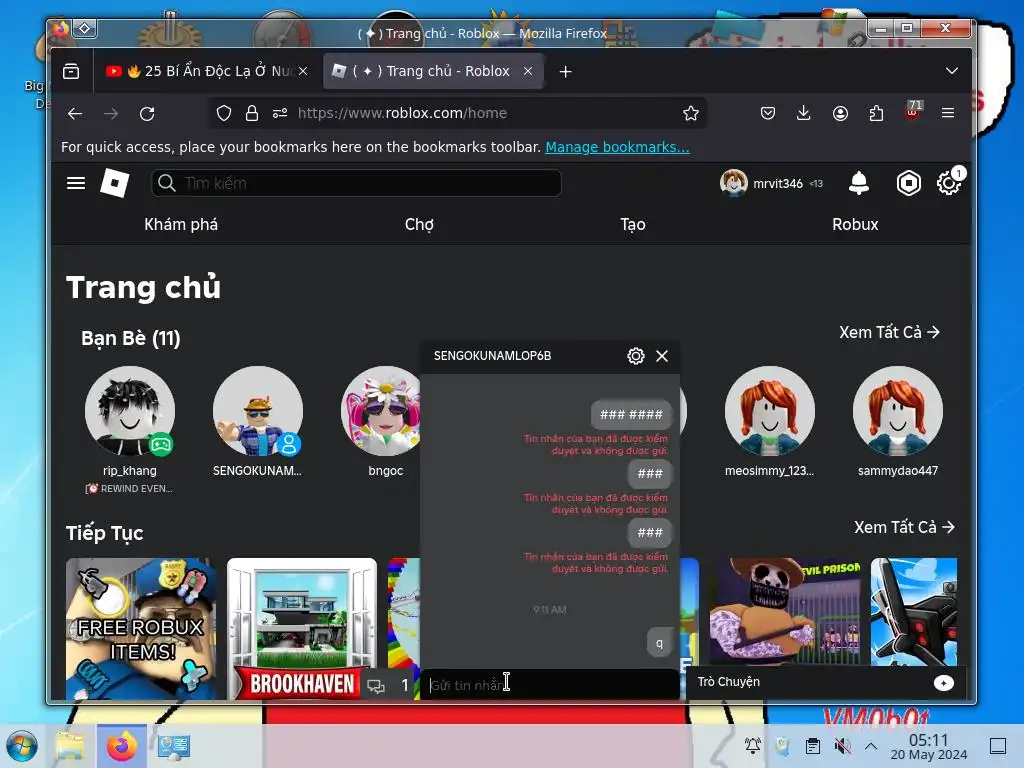The image size is (1024, 768).
Task: Open the Firefox shield tracking protection
Action: [224, 114]
